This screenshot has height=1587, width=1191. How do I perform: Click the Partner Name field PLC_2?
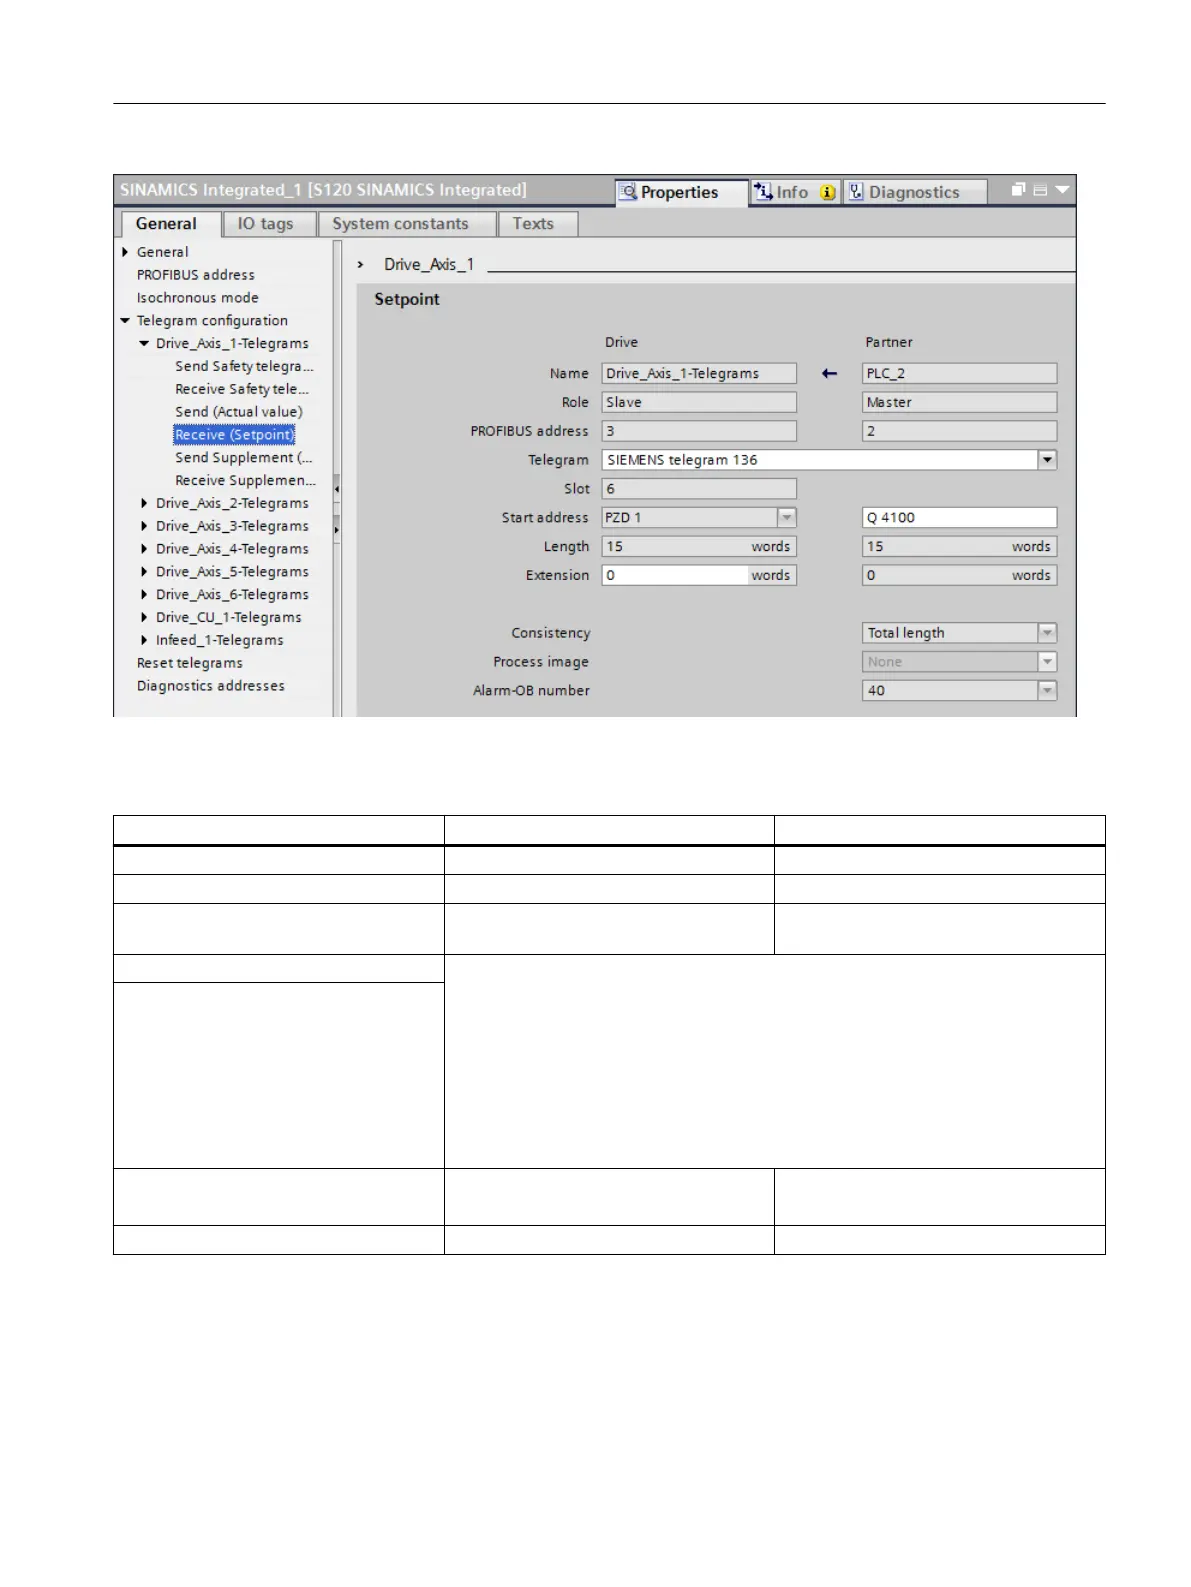click(x=959, y=374)
